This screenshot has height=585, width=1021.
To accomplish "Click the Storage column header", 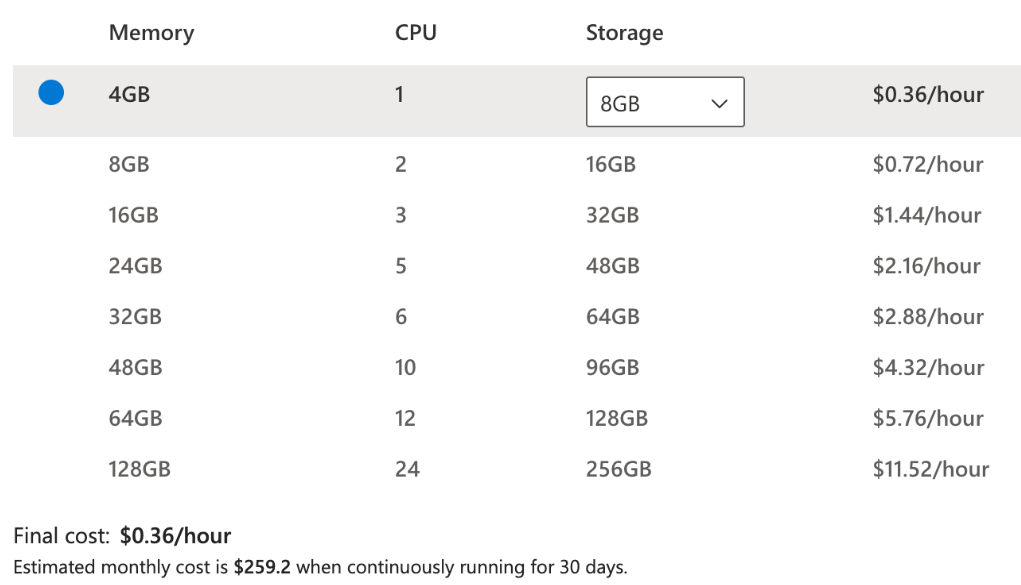I will click(624, 33).
